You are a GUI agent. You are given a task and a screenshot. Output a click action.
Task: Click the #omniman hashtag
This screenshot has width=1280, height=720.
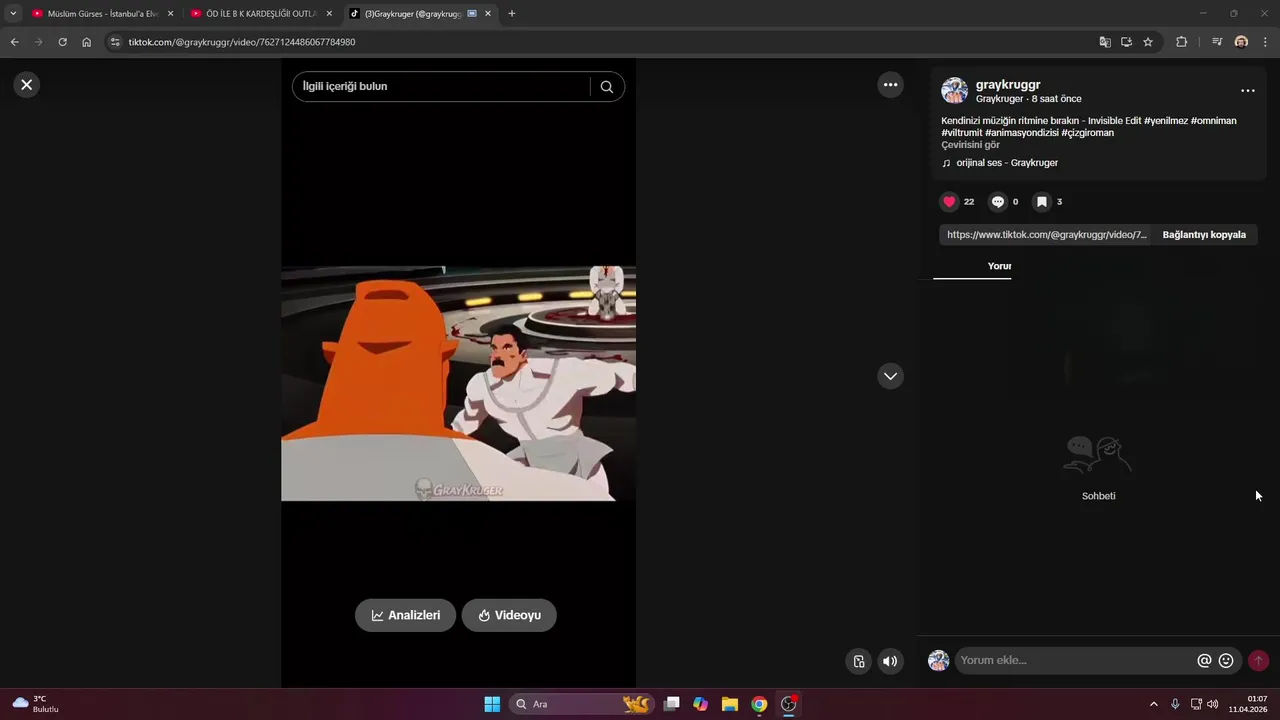point(1213,121)
